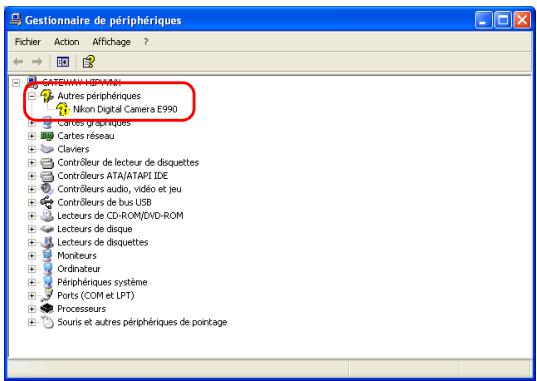
Task: Click the keyboard icon next to Claviers
Action: click(x=47, y=149)
